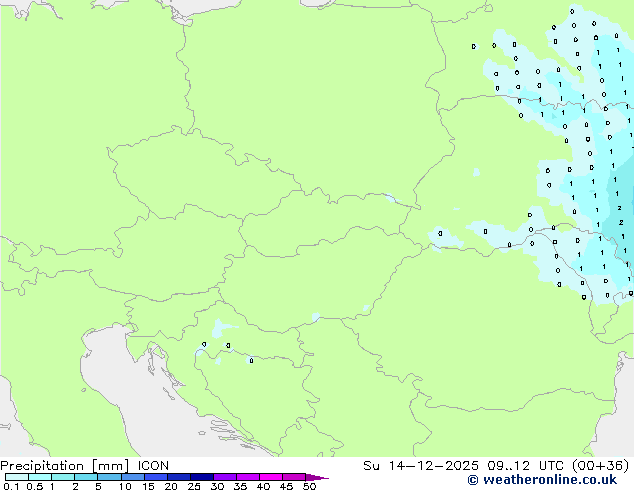Click the "Precipitation" title word
The width and height of the screenshot is (634, 490).
pyautogui.click(x=42, y=466)
